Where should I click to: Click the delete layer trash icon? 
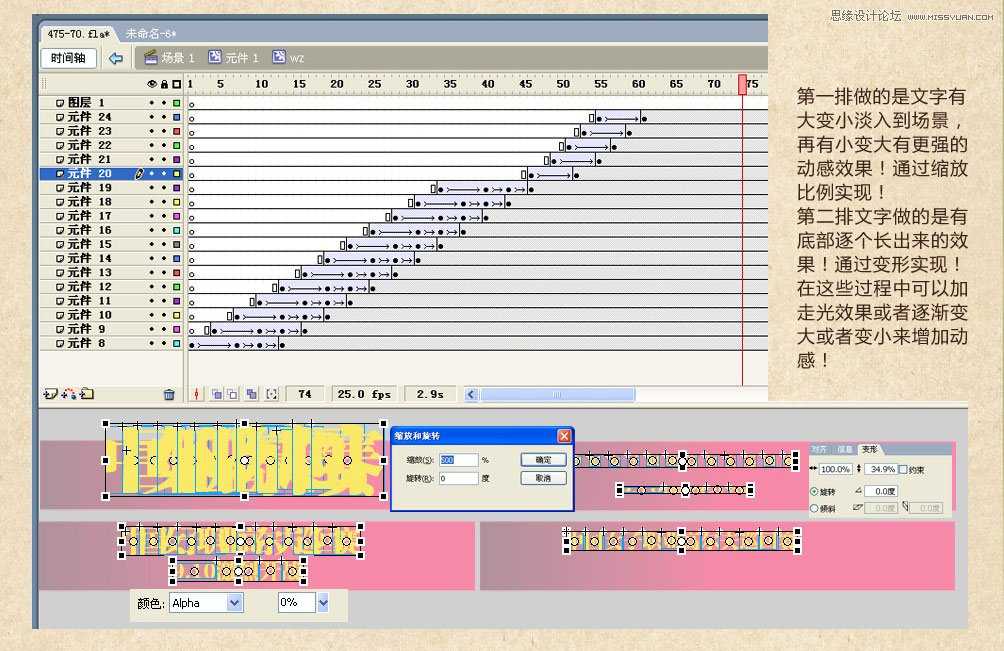click(x=169, y=394)
